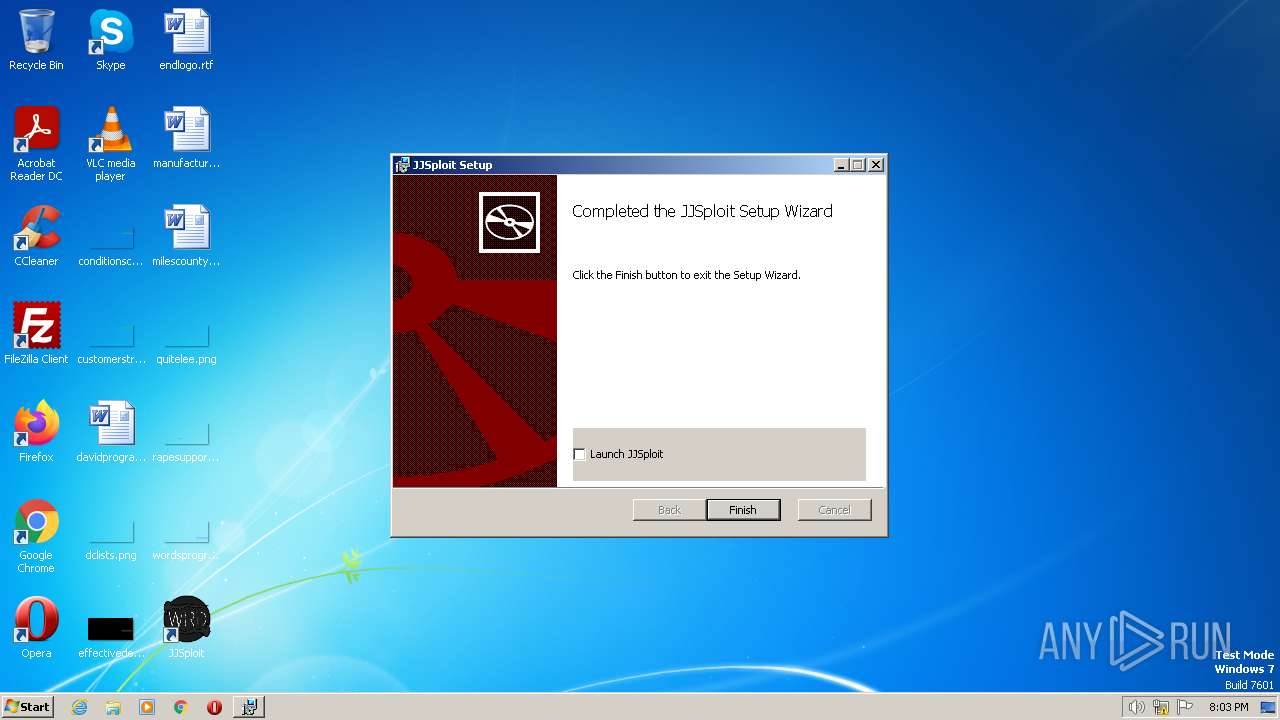Select the milescounty... document icon
Image resolution: width=1280 pixels, height=720 pixels.
(x=186, y=236)
